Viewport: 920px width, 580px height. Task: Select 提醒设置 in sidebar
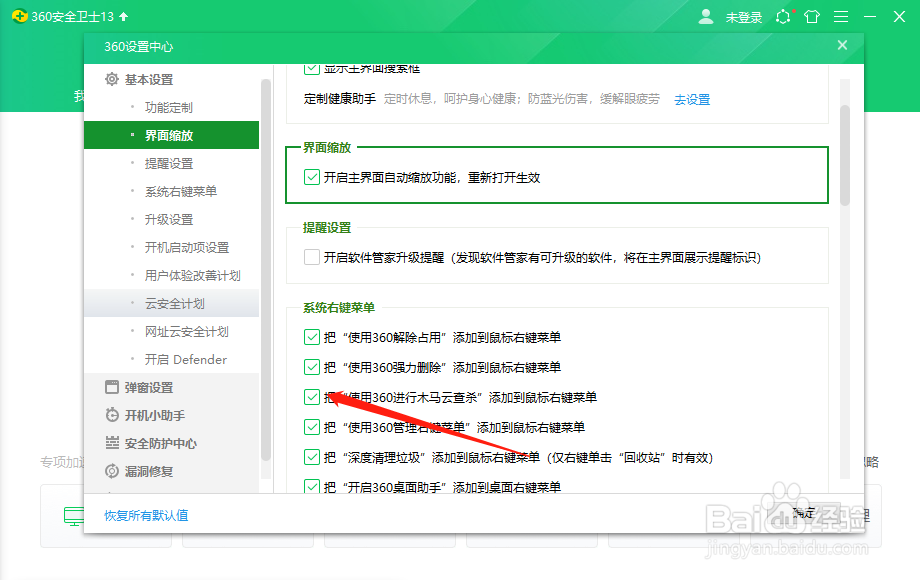171,163
